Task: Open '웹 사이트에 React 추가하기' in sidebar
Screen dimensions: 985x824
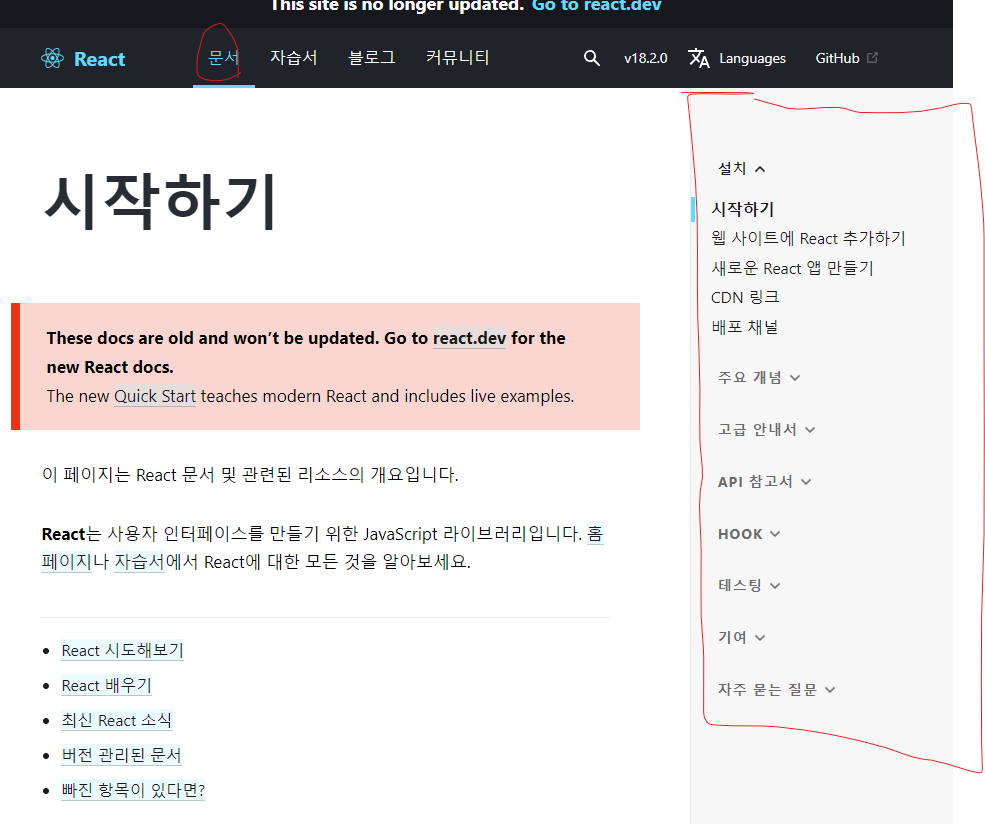Action: point(808,239)
